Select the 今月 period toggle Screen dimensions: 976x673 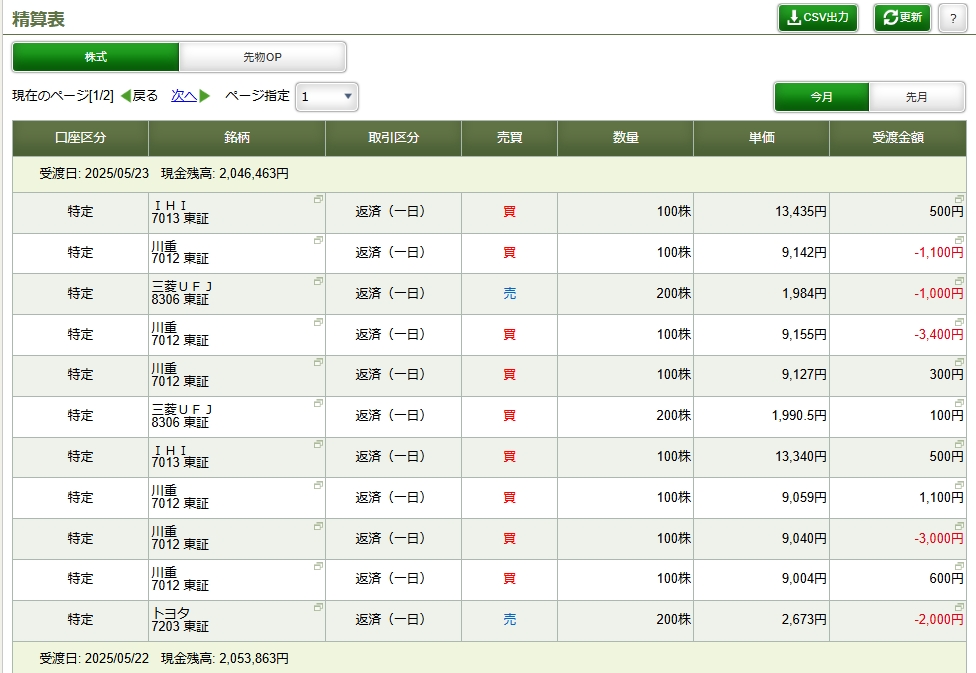821,97
